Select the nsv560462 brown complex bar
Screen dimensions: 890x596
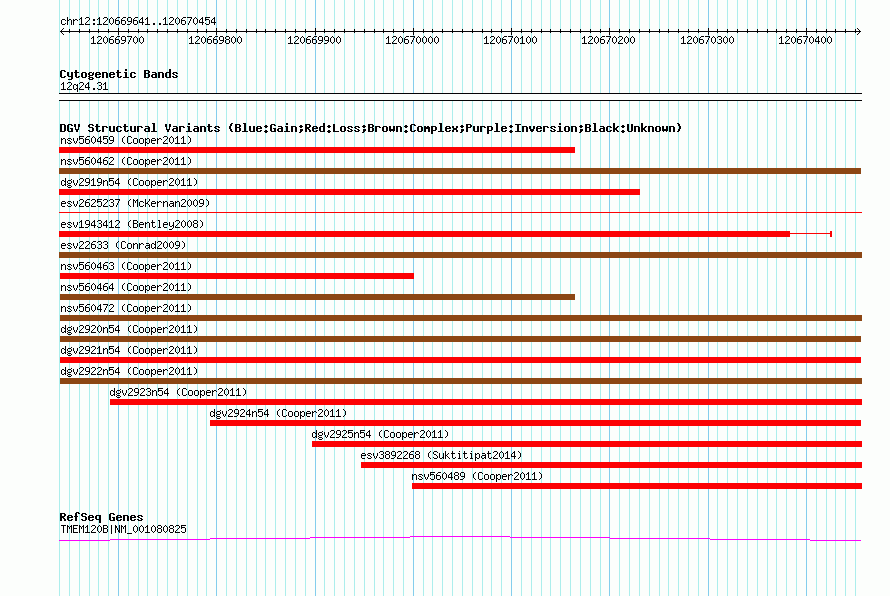pyautogui.click(x=460, y=171)
